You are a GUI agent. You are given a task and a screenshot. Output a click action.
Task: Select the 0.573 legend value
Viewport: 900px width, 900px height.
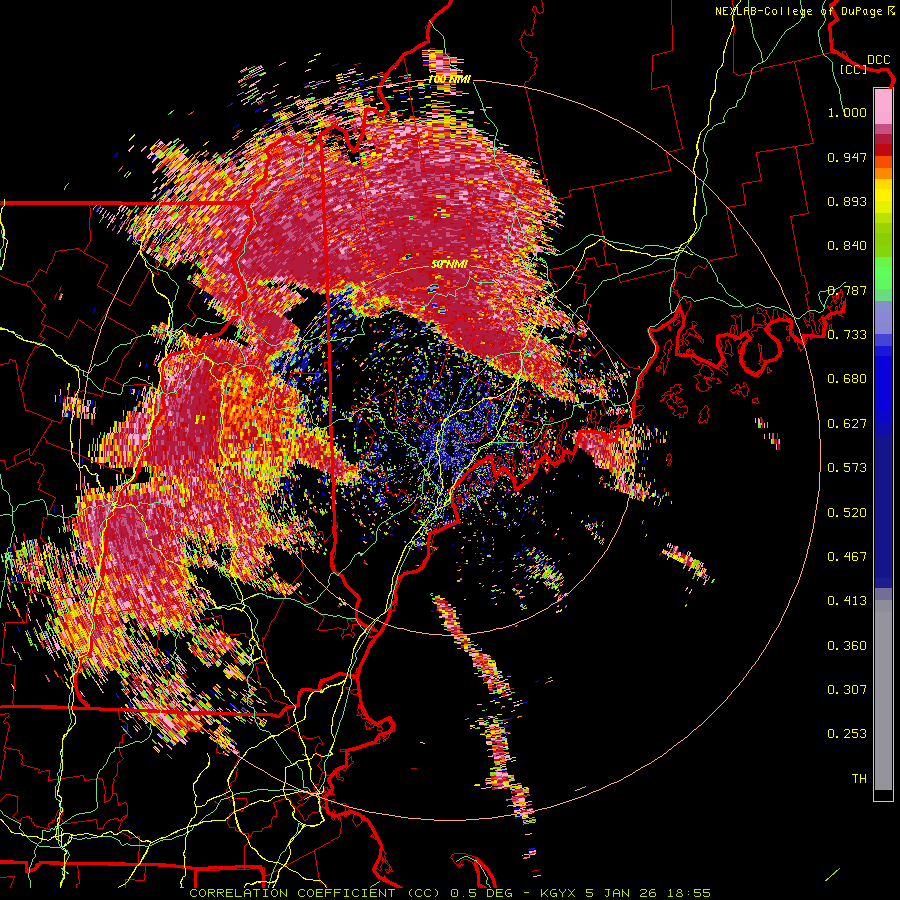pyautogui.click(x=847, y=468)
